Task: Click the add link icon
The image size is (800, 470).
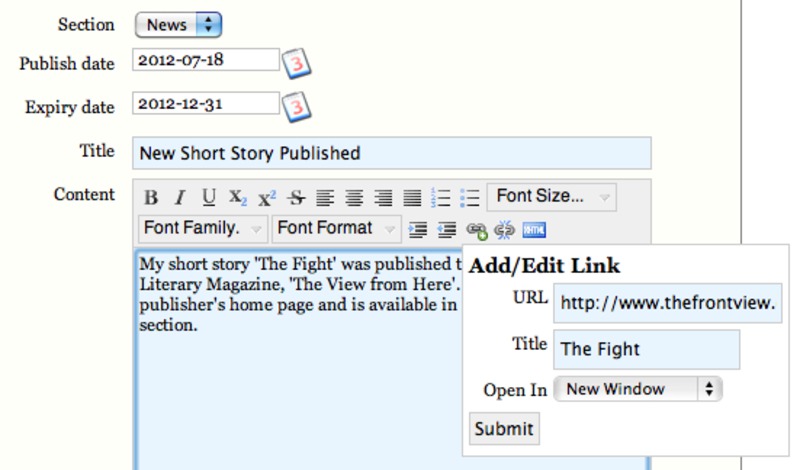Action: click(477, 230)
